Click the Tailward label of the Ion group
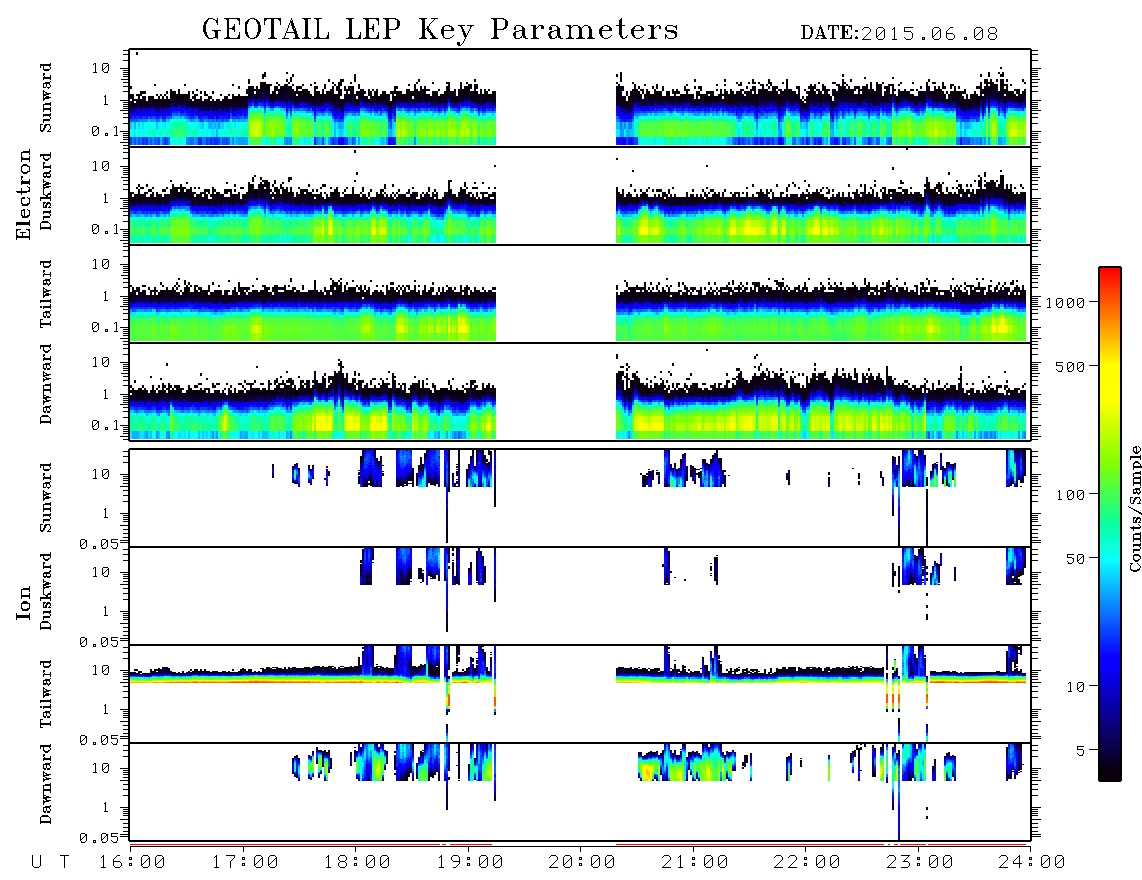1142x880 pixels. [x=46, y=694]
